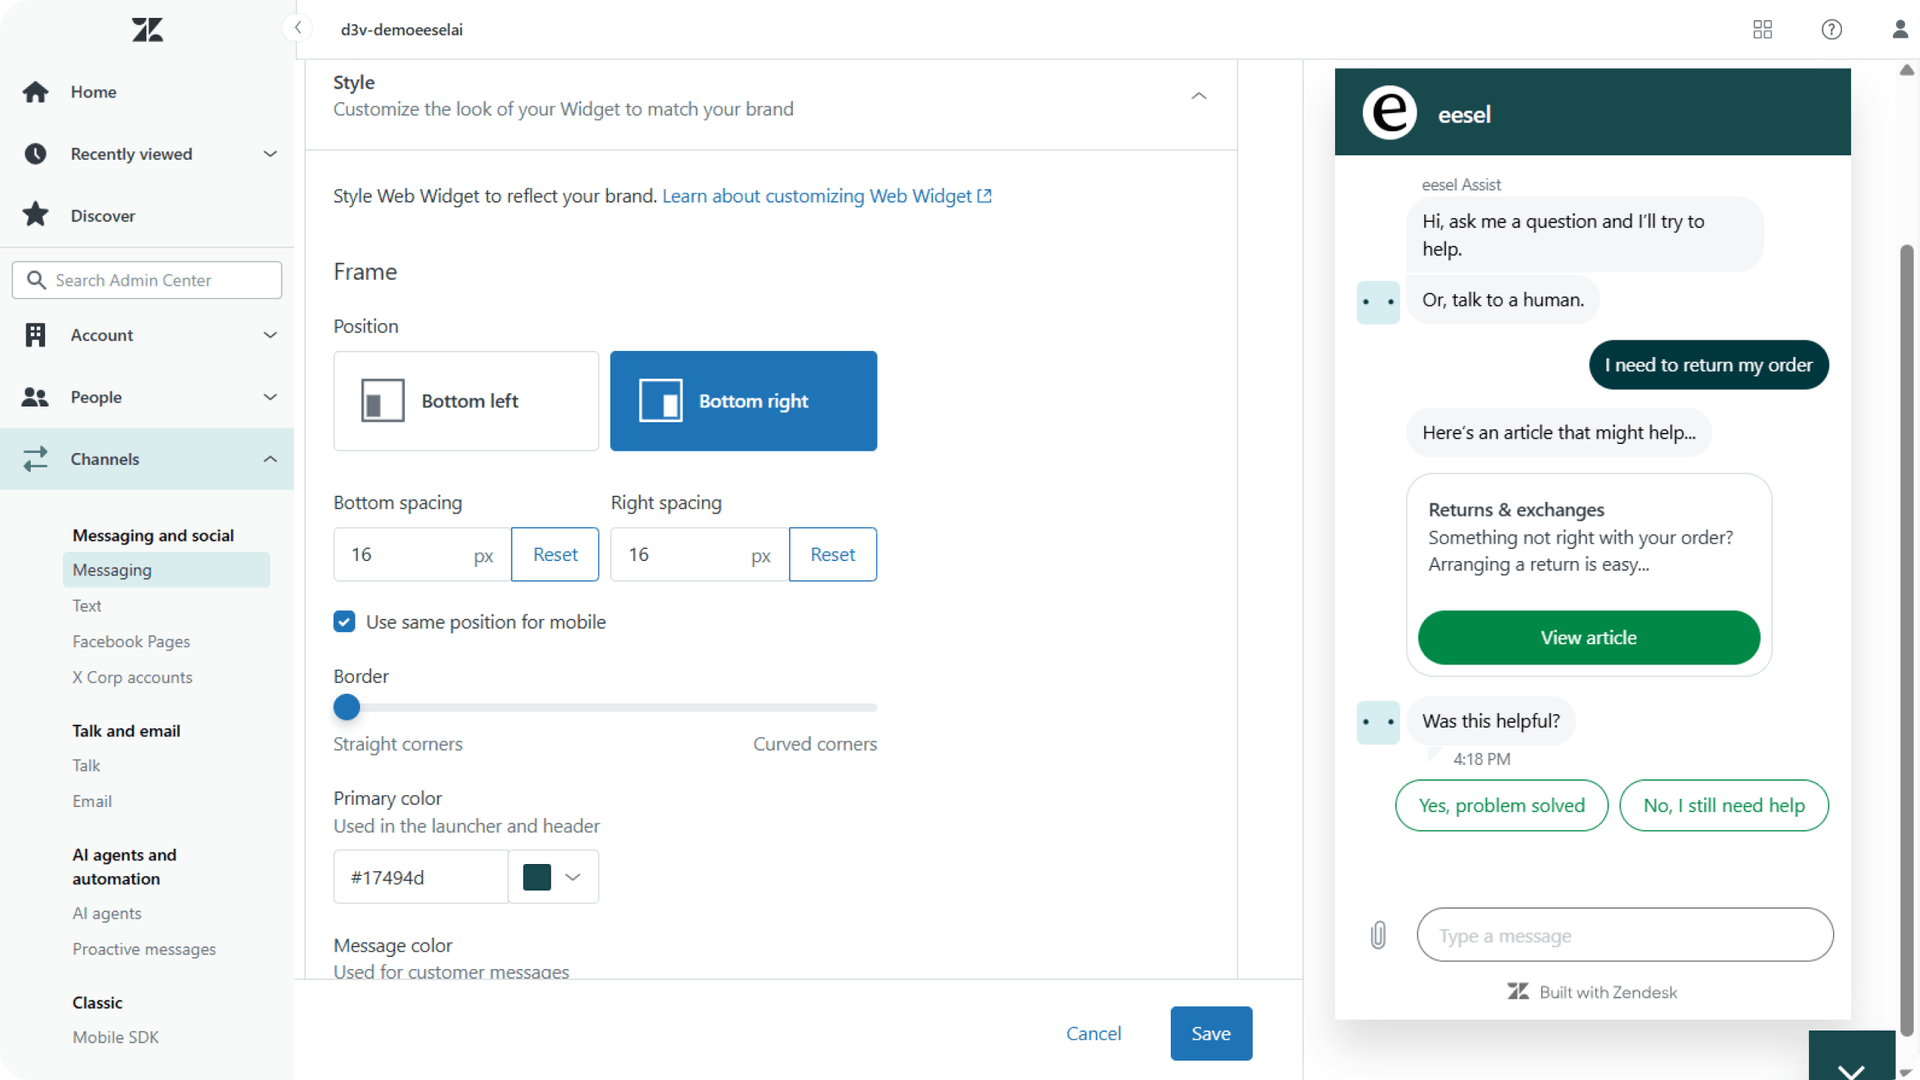1920x1080 pixels.
Task: Click 'Yes, problem solved' reply button
Action: point(1501,805)
